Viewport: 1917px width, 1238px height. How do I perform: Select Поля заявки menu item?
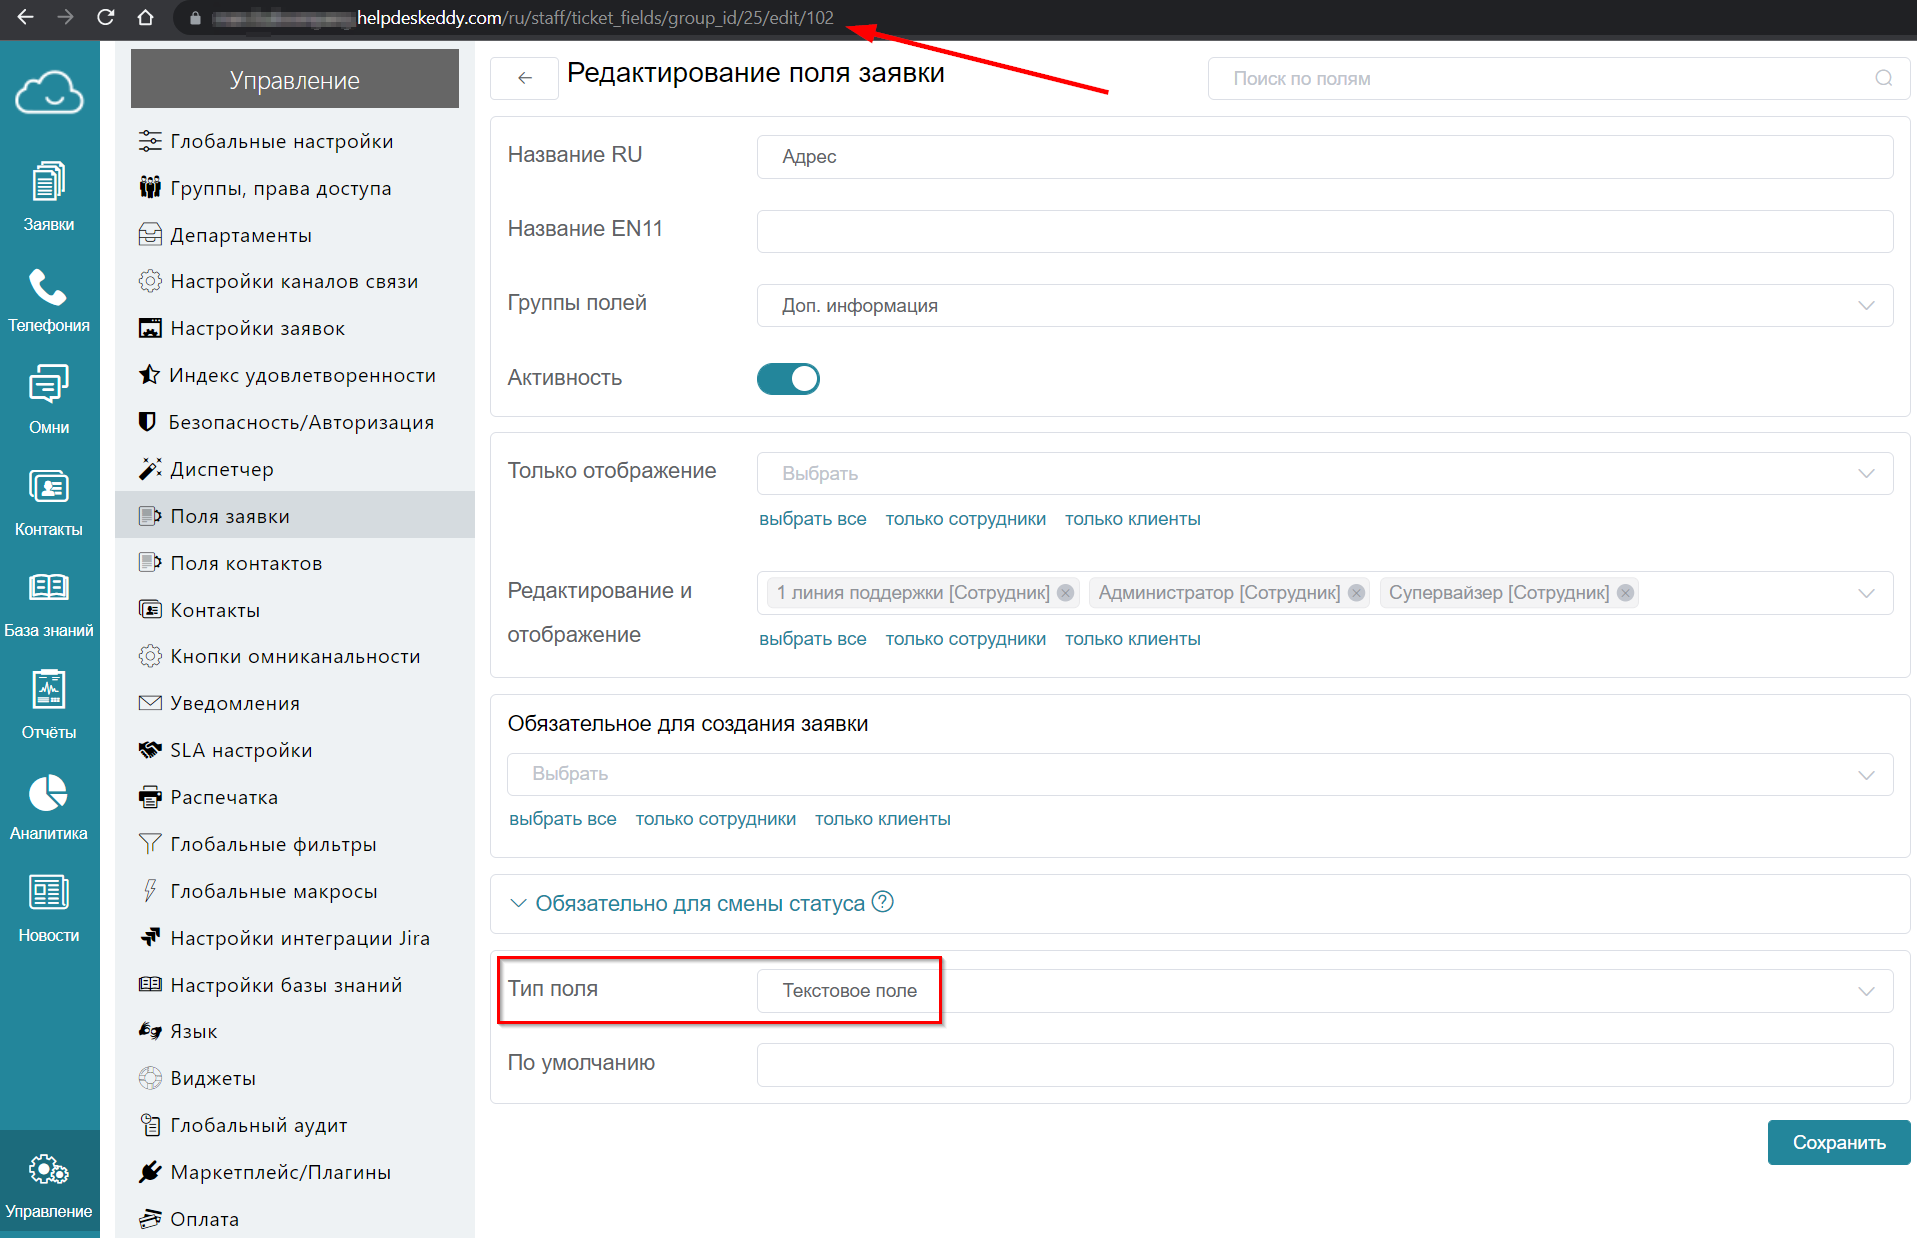(295, 515)
